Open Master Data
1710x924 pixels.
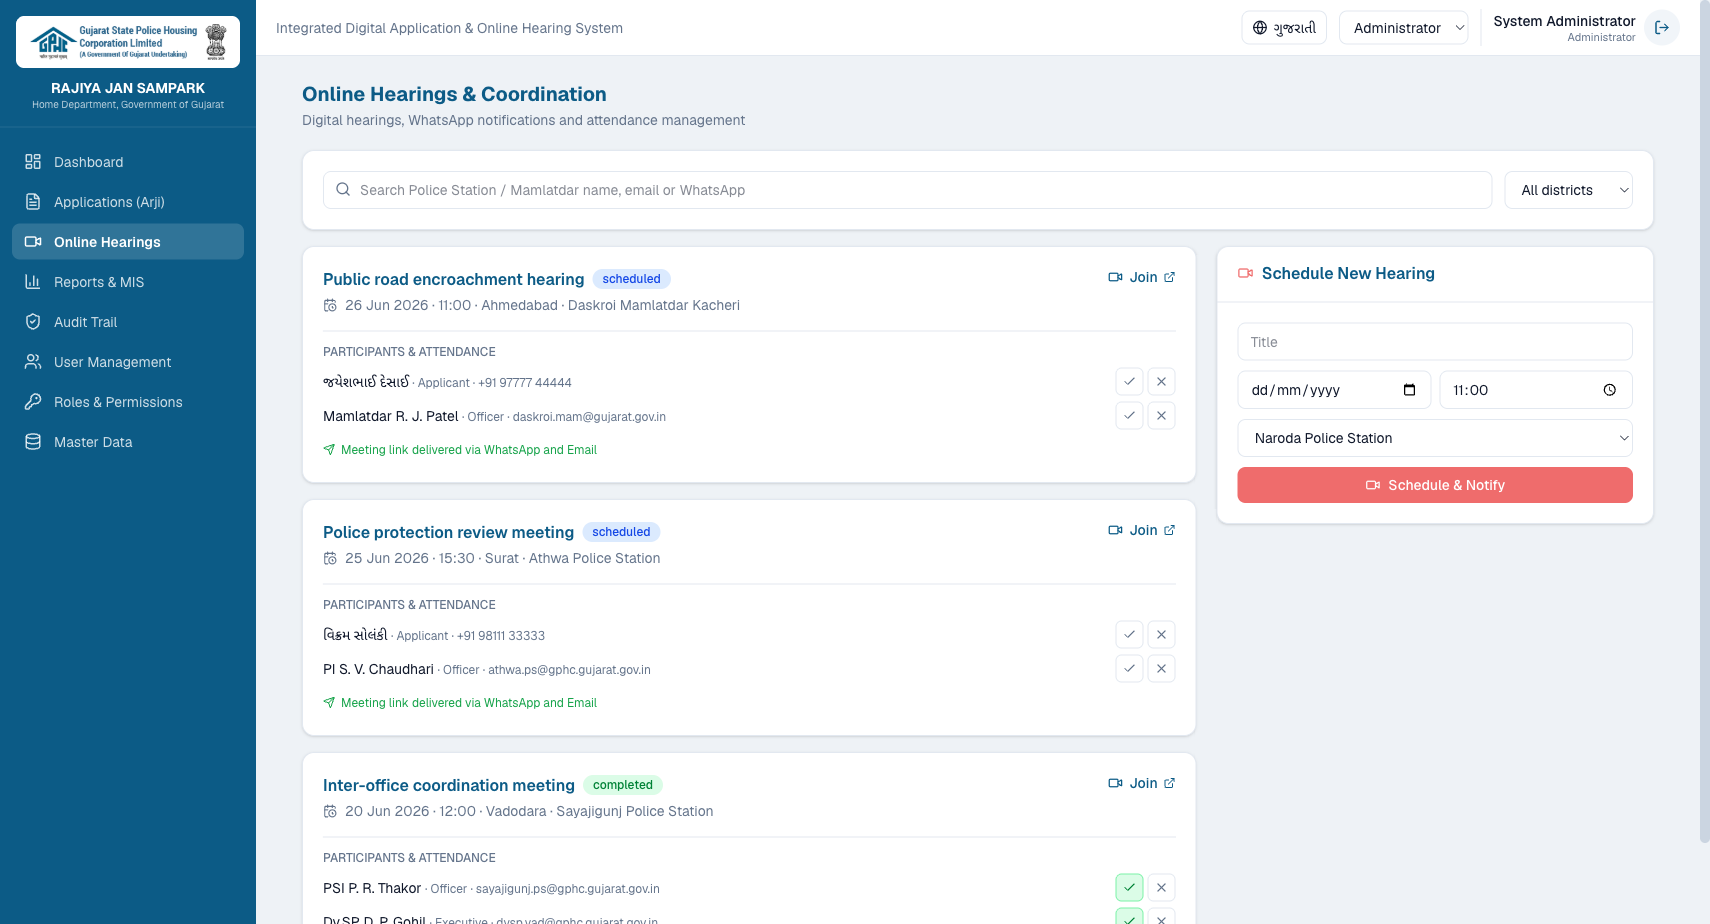128,442
